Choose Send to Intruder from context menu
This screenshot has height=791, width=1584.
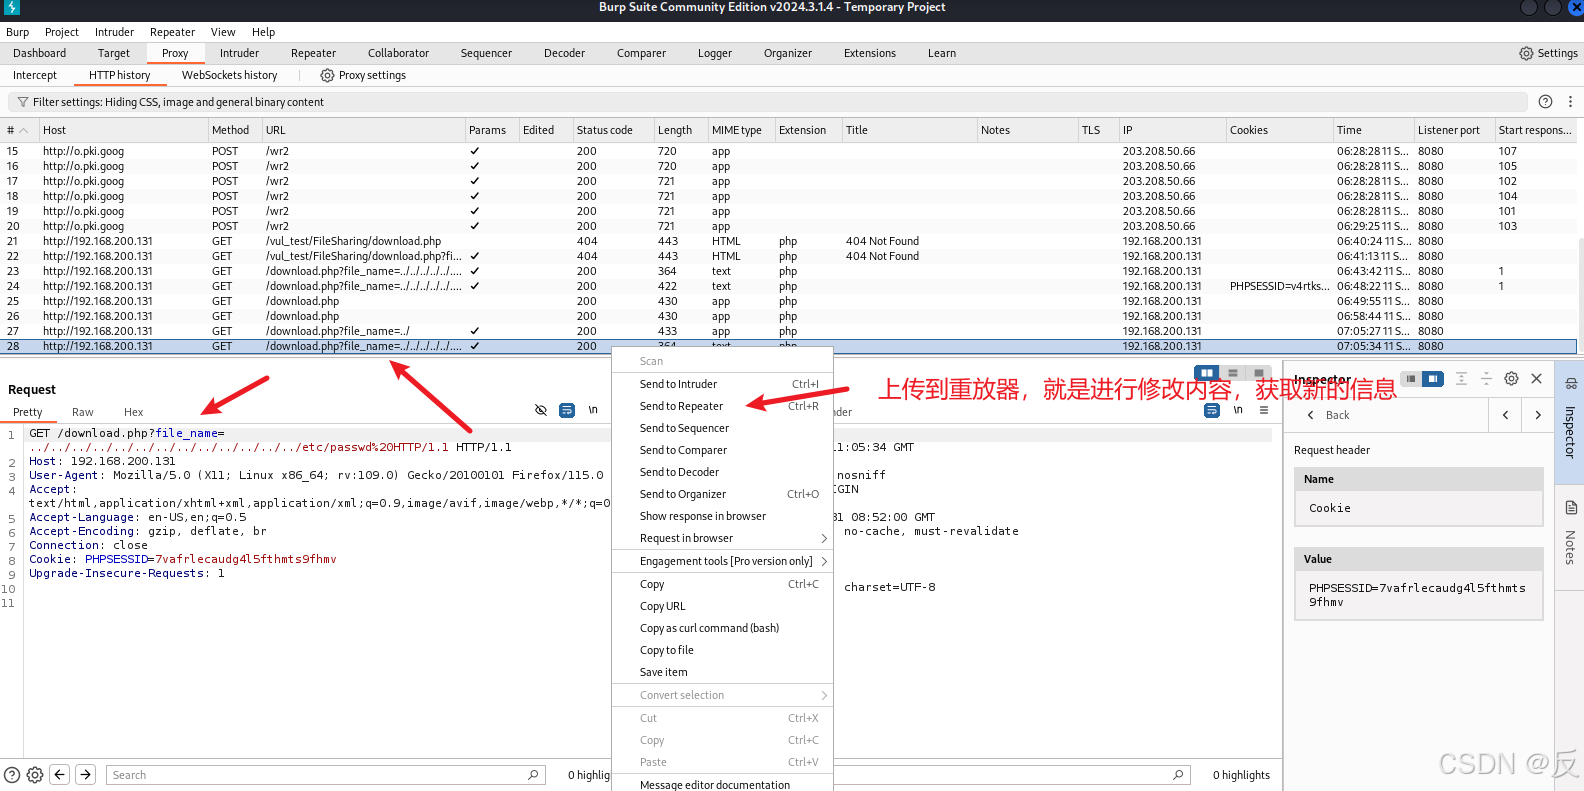coord(722,384)
